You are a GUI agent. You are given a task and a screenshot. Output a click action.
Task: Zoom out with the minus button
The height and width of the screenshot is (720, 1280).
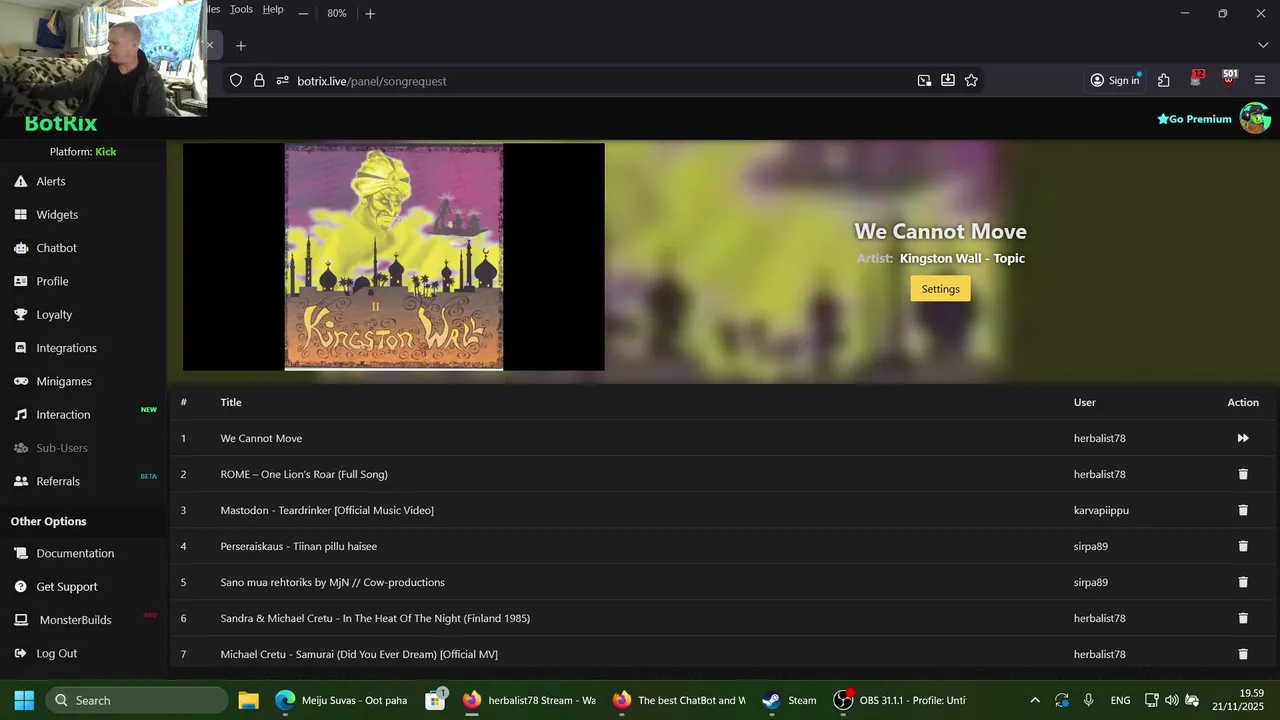(303, 13)
